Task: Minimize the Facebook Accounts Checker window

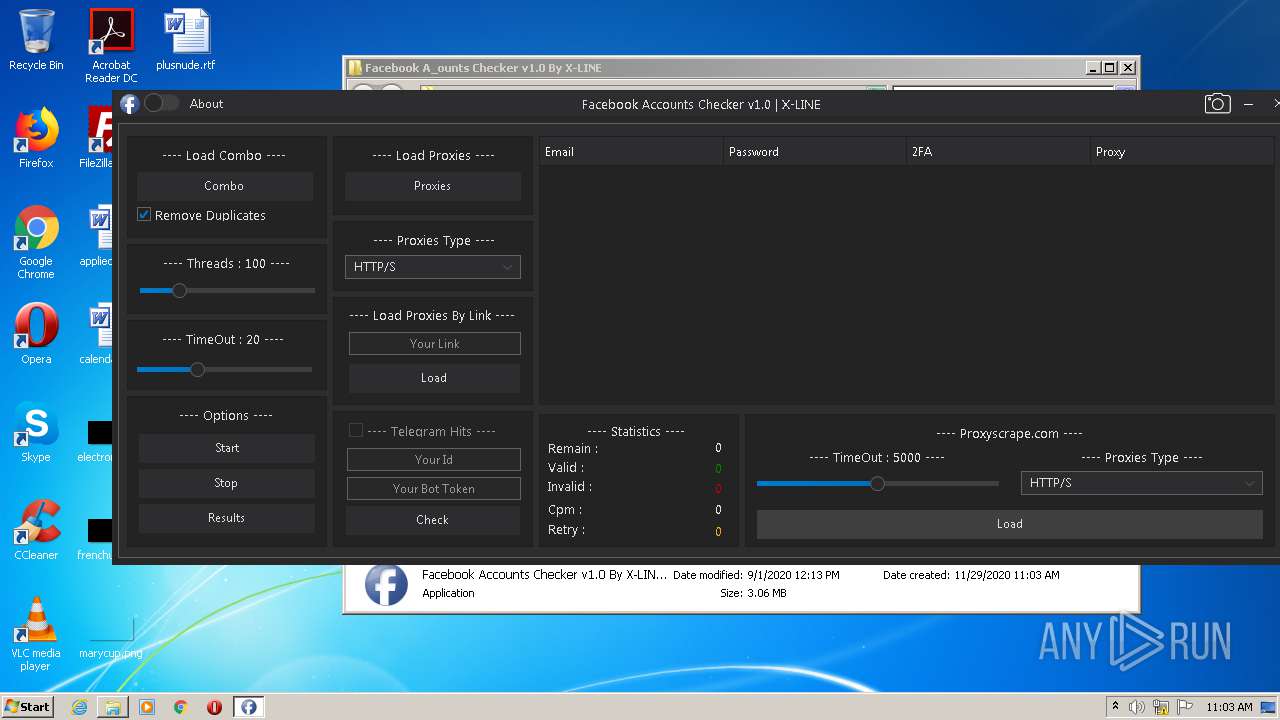Action: tap(1249, 104)
